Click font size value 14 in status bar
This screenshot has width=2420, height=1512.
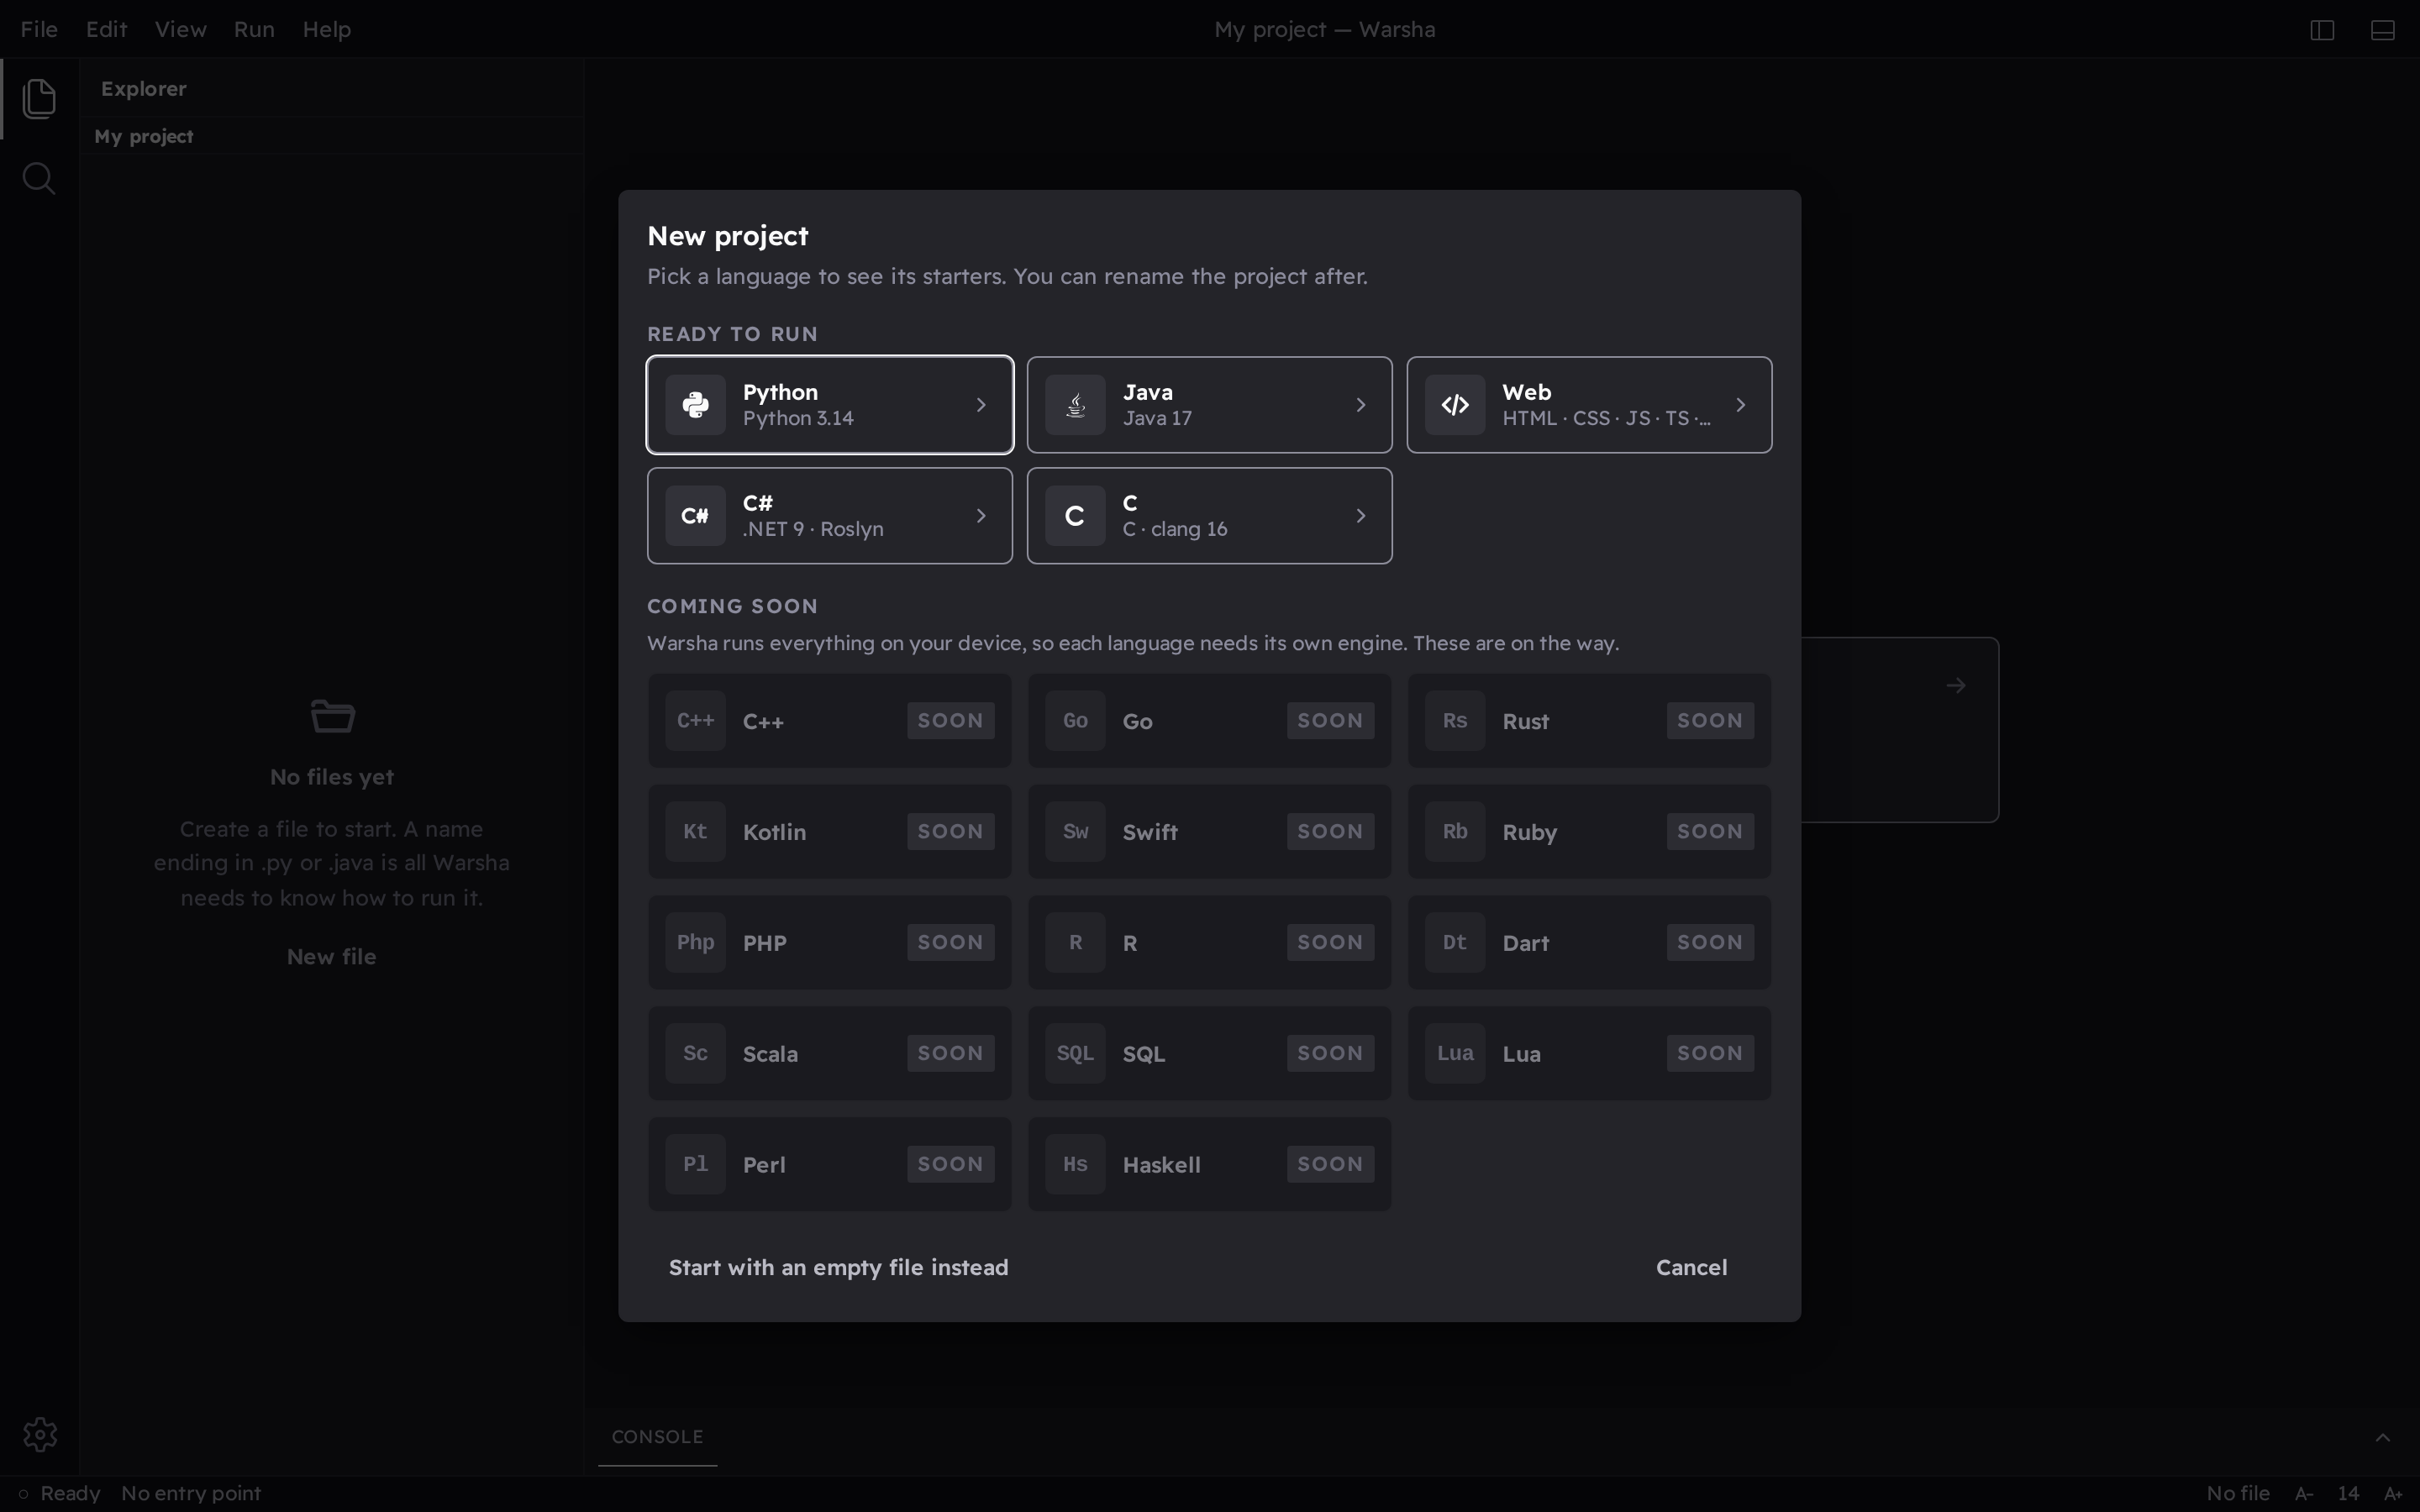[2348, 1494]
